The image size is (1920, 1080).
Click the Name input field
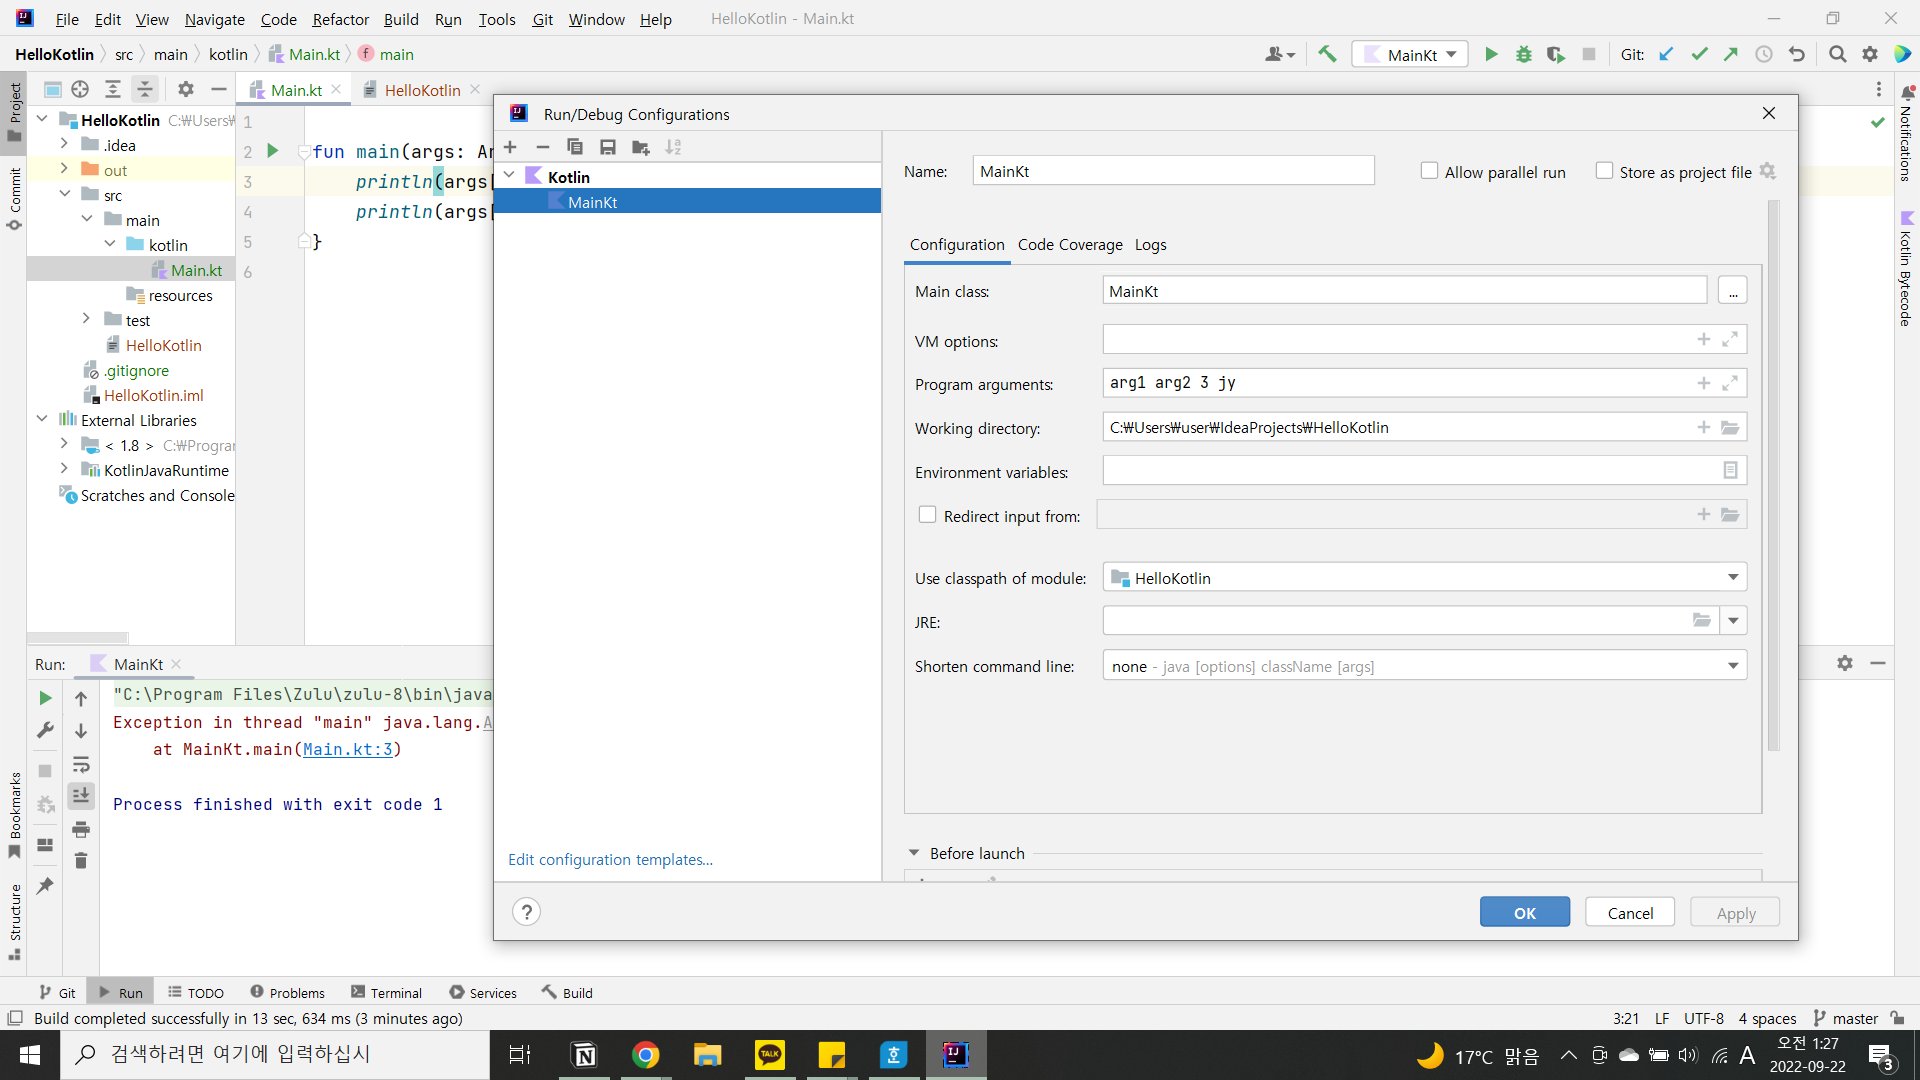1173,171
